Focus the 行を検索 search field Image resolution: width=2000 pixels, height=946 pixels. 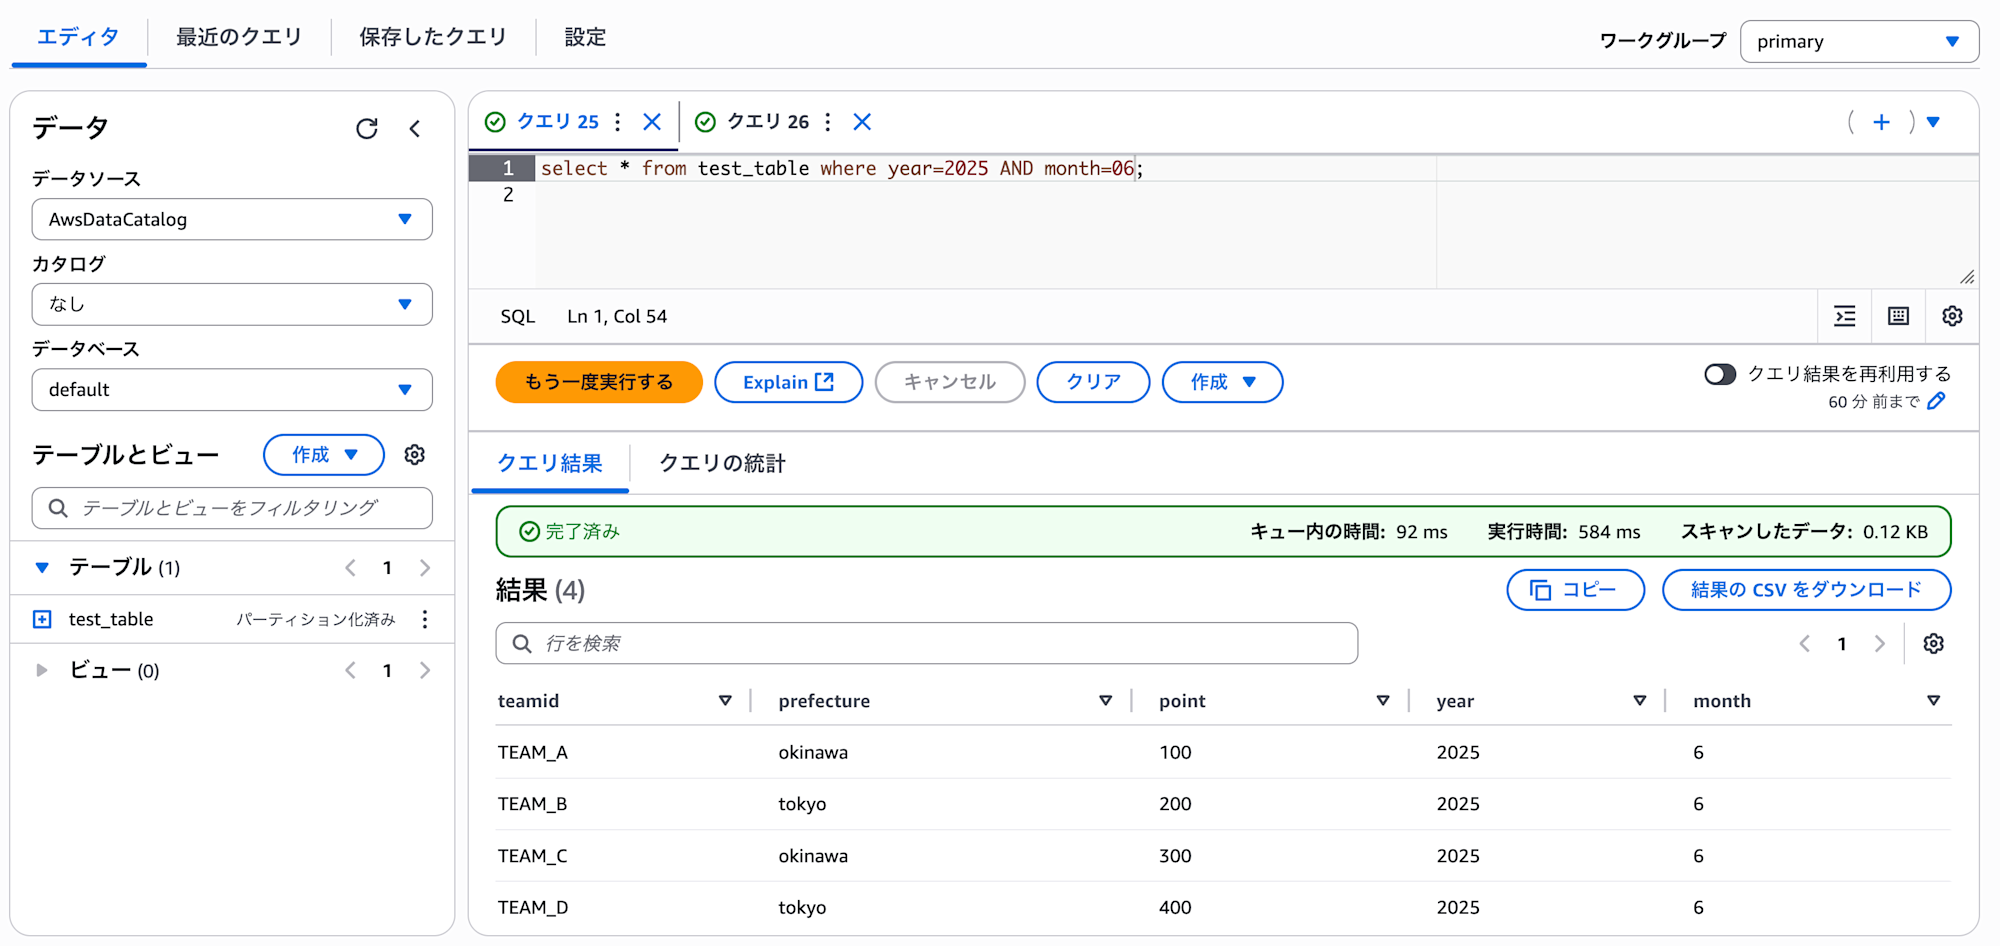(927, 644)
